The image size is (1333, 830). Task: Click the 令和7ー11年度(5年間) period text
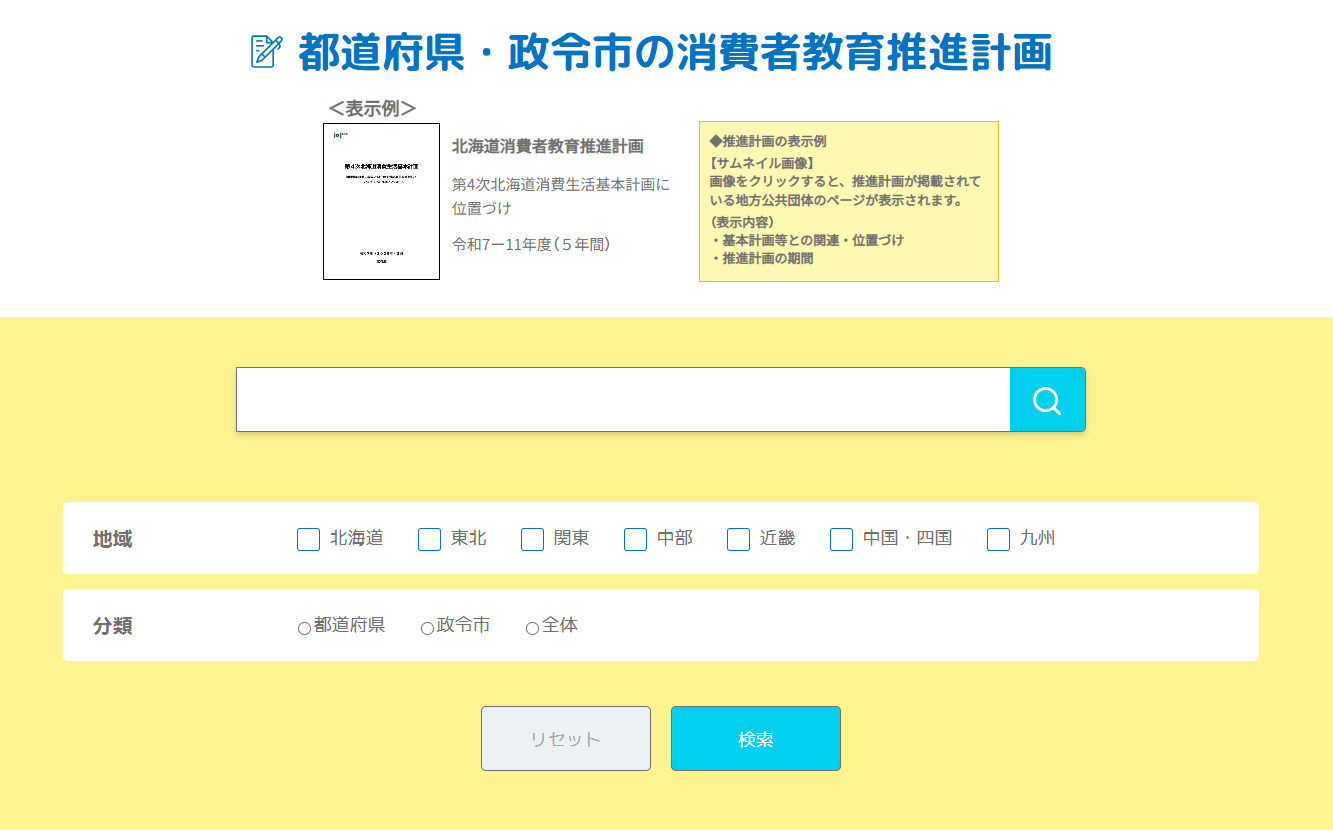531,244
